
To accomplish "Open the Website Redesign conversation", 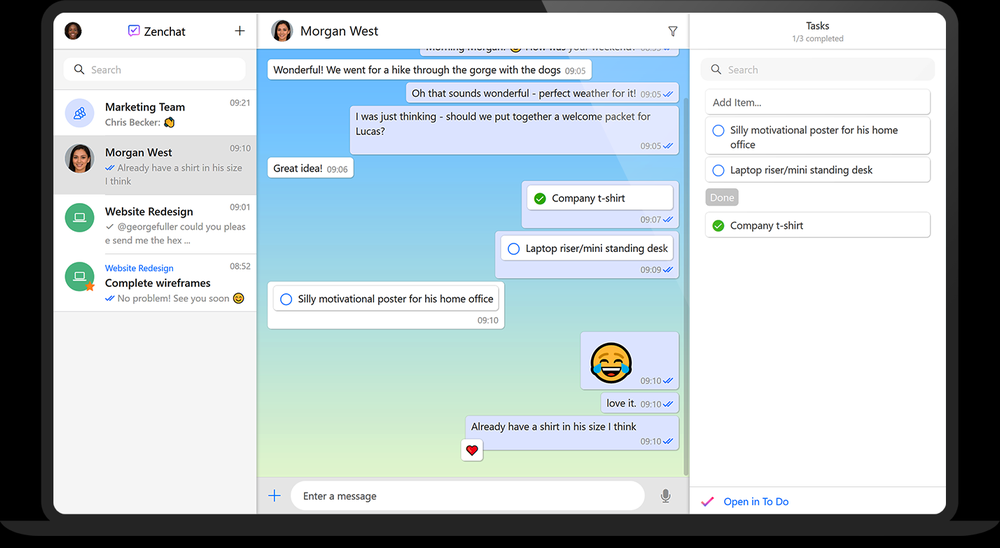I will [155, 225].
